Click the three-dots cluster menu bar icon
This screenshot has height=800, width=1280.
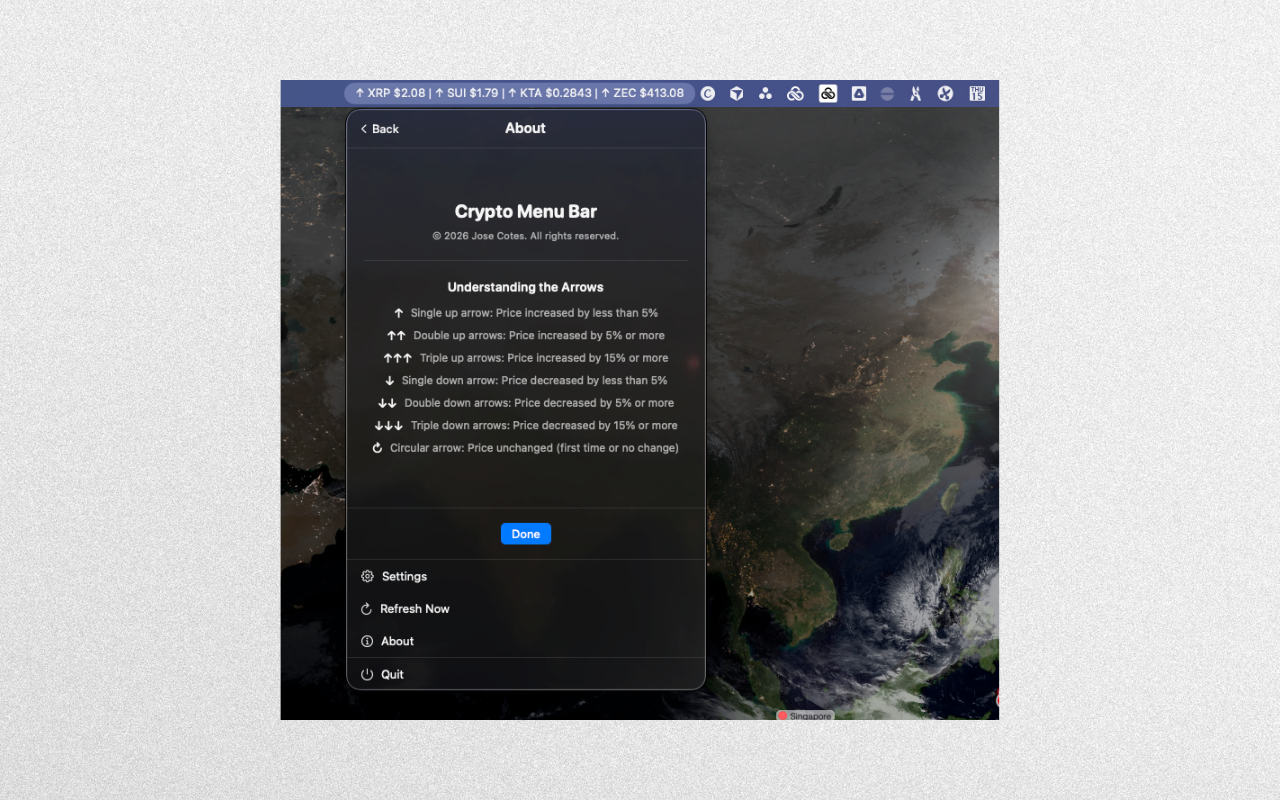coord(765,94)
